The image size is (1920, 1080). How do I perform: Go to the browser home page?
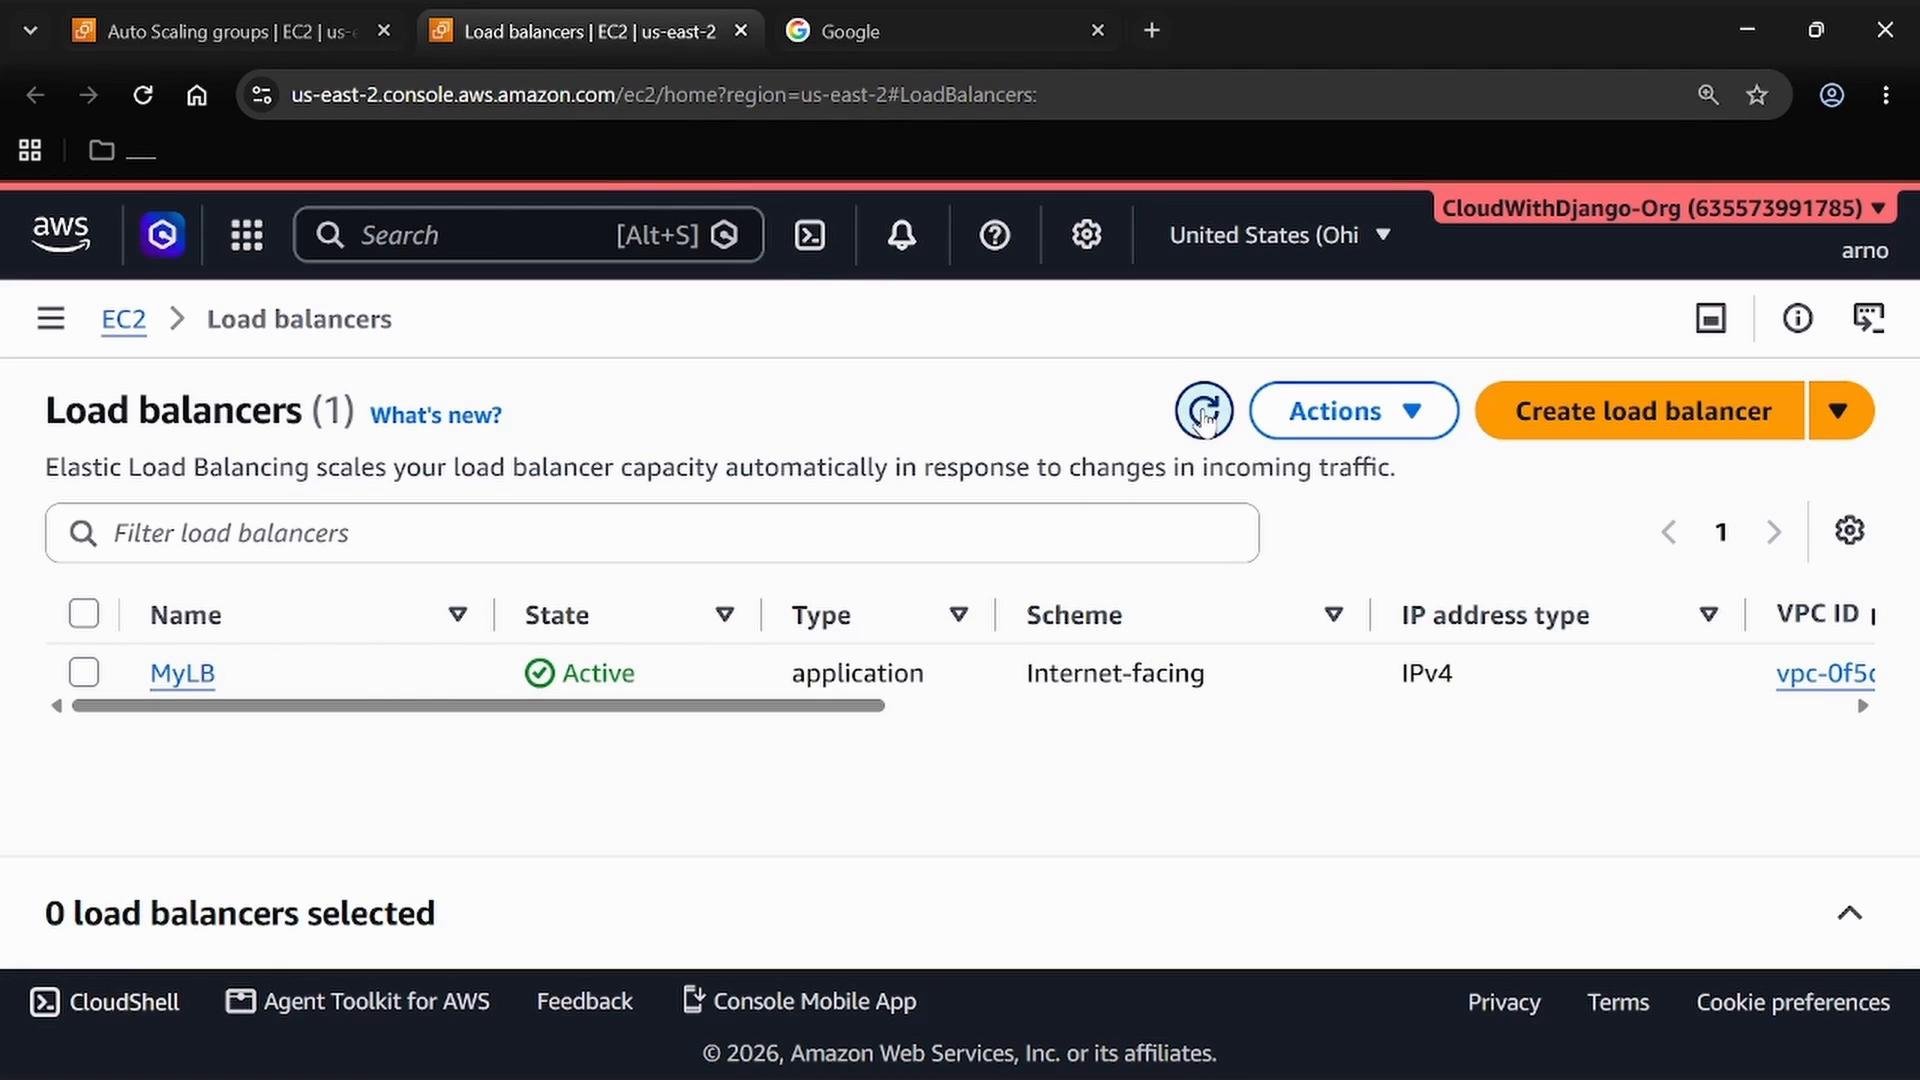pyautogui.click(x=197, y=95)
